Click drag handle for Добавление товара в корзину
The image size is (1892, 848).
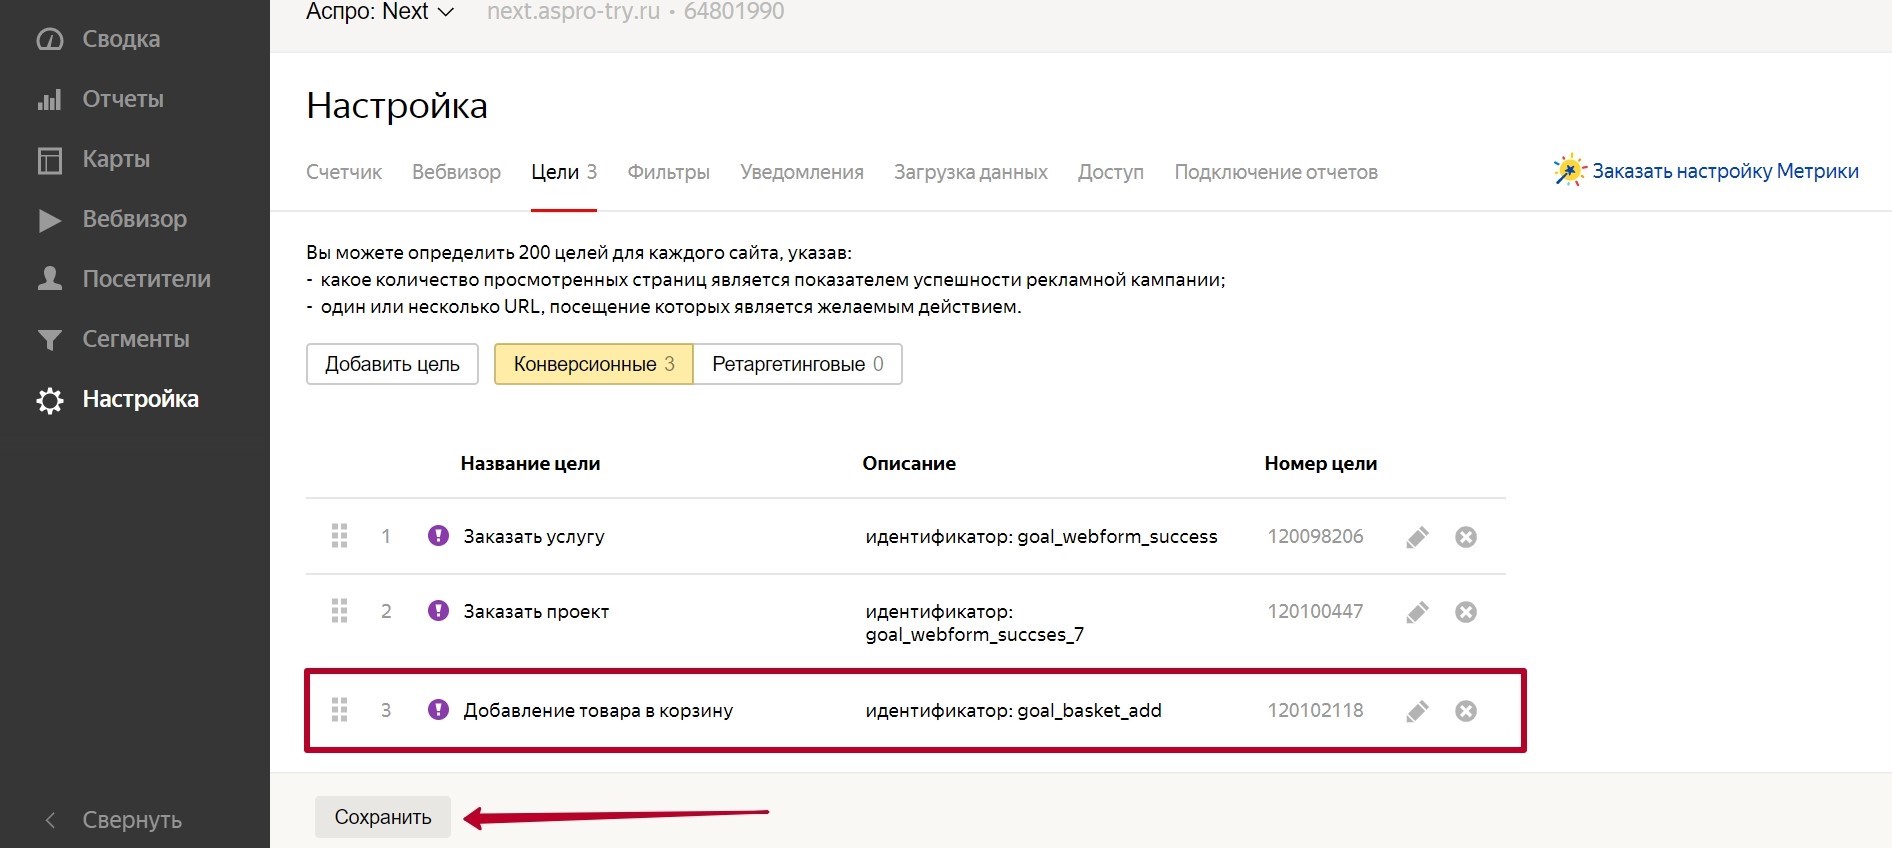coord(340,710)
